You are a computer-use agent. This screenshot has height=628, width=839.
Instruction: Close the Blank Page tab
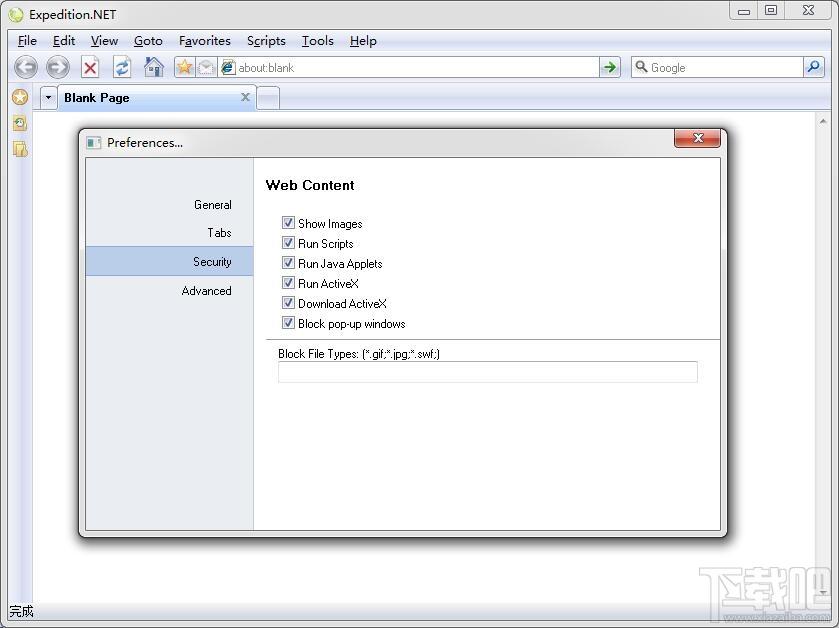[x=245, y=97]
